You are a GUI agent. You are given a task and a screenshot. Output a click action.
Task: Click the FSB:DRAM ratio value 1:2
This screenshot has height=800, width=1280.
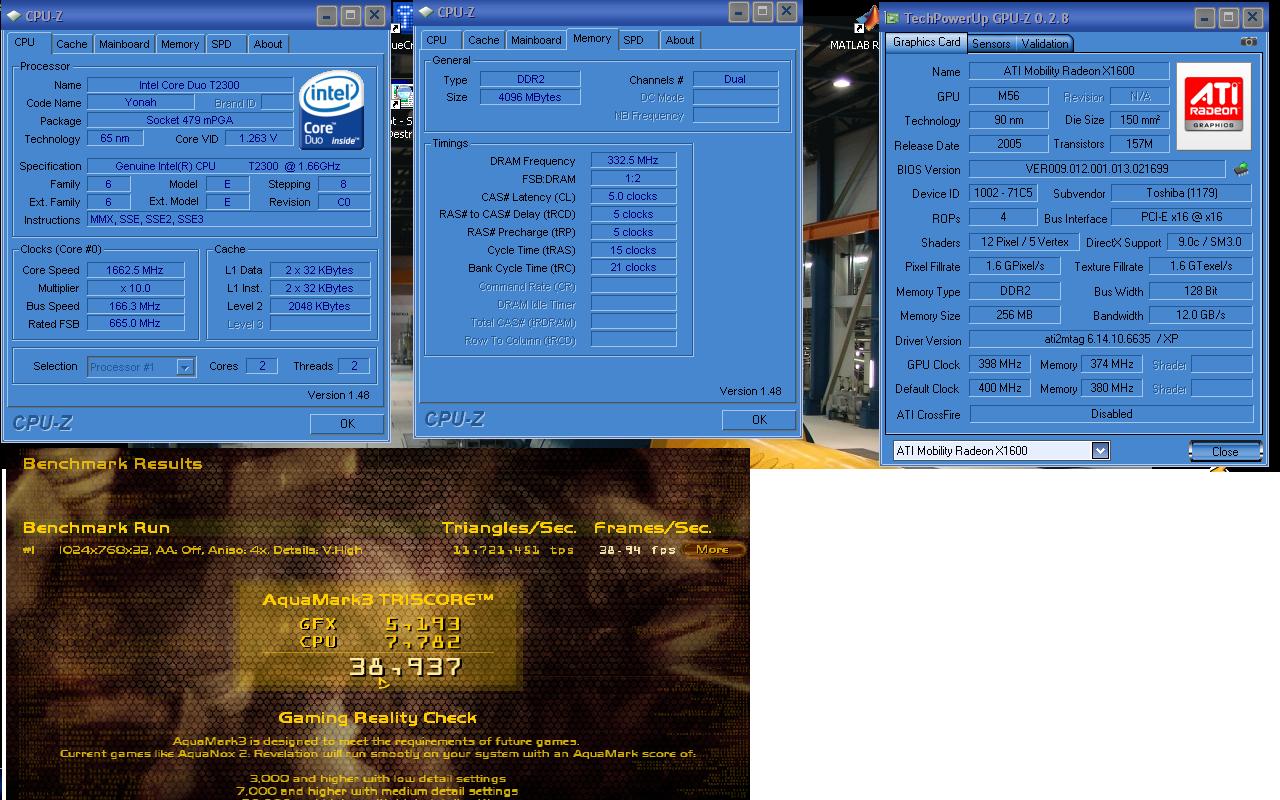pyautogui.click(x=633, y=178)
